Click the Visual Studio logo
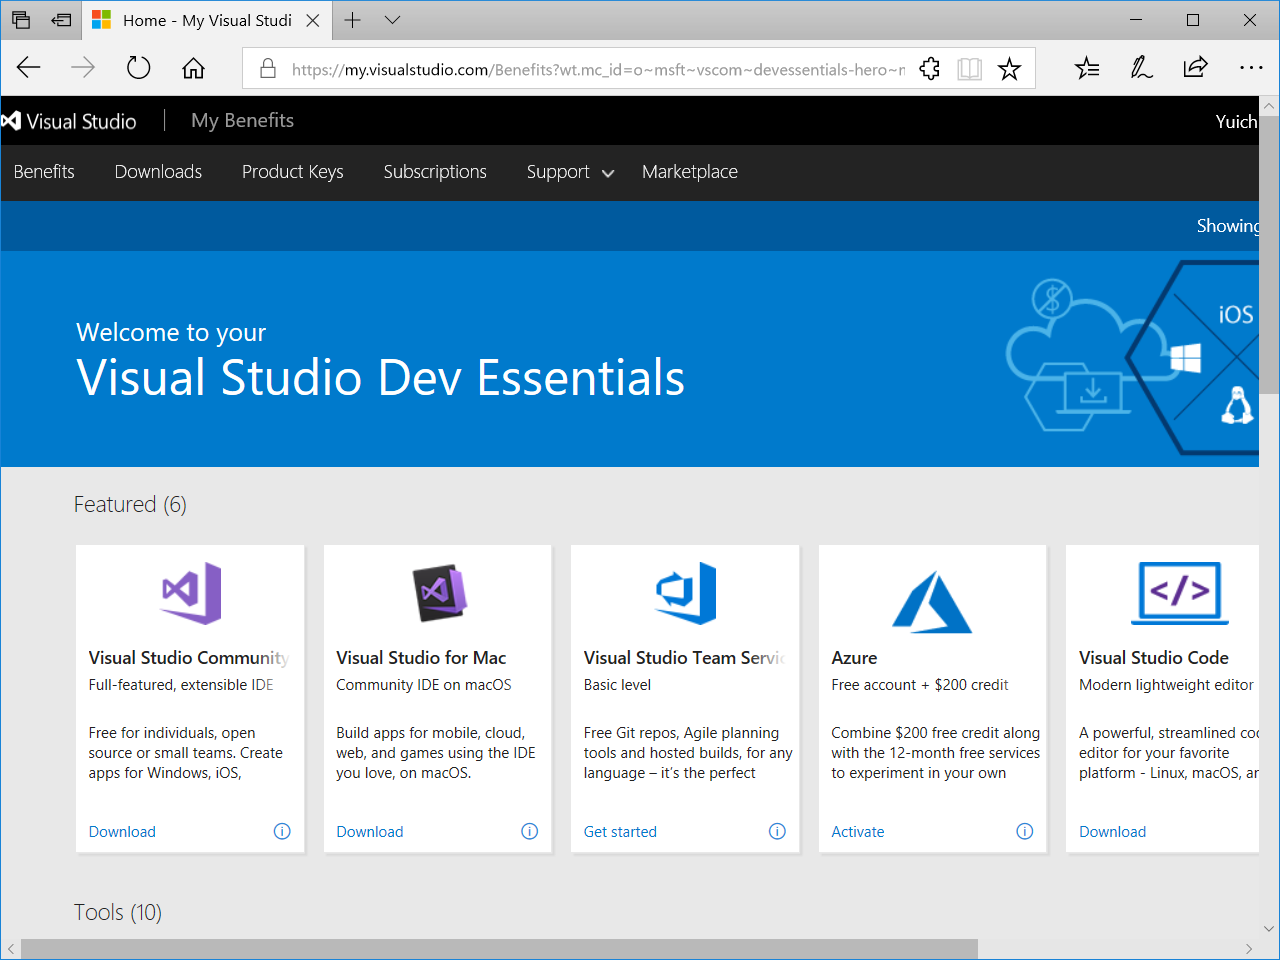Screen dimensions: 1280x960 (69, 121)
